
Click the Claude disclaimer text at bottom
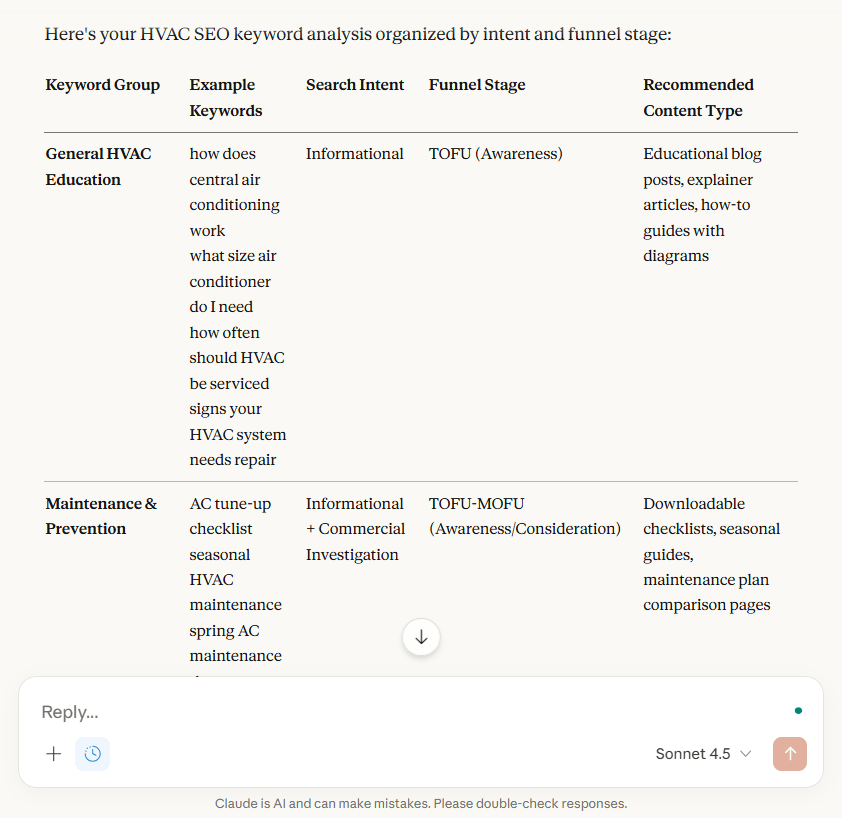click(421, 803)
